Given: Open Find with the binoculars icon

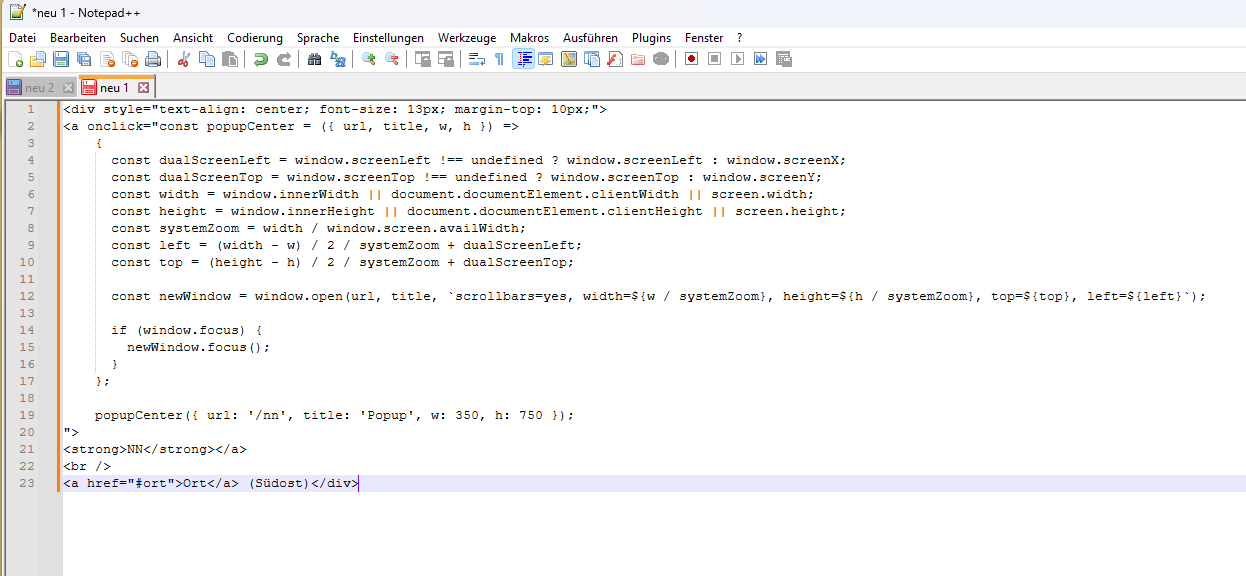Looking at the screenshot, I should tap(314, 60).
